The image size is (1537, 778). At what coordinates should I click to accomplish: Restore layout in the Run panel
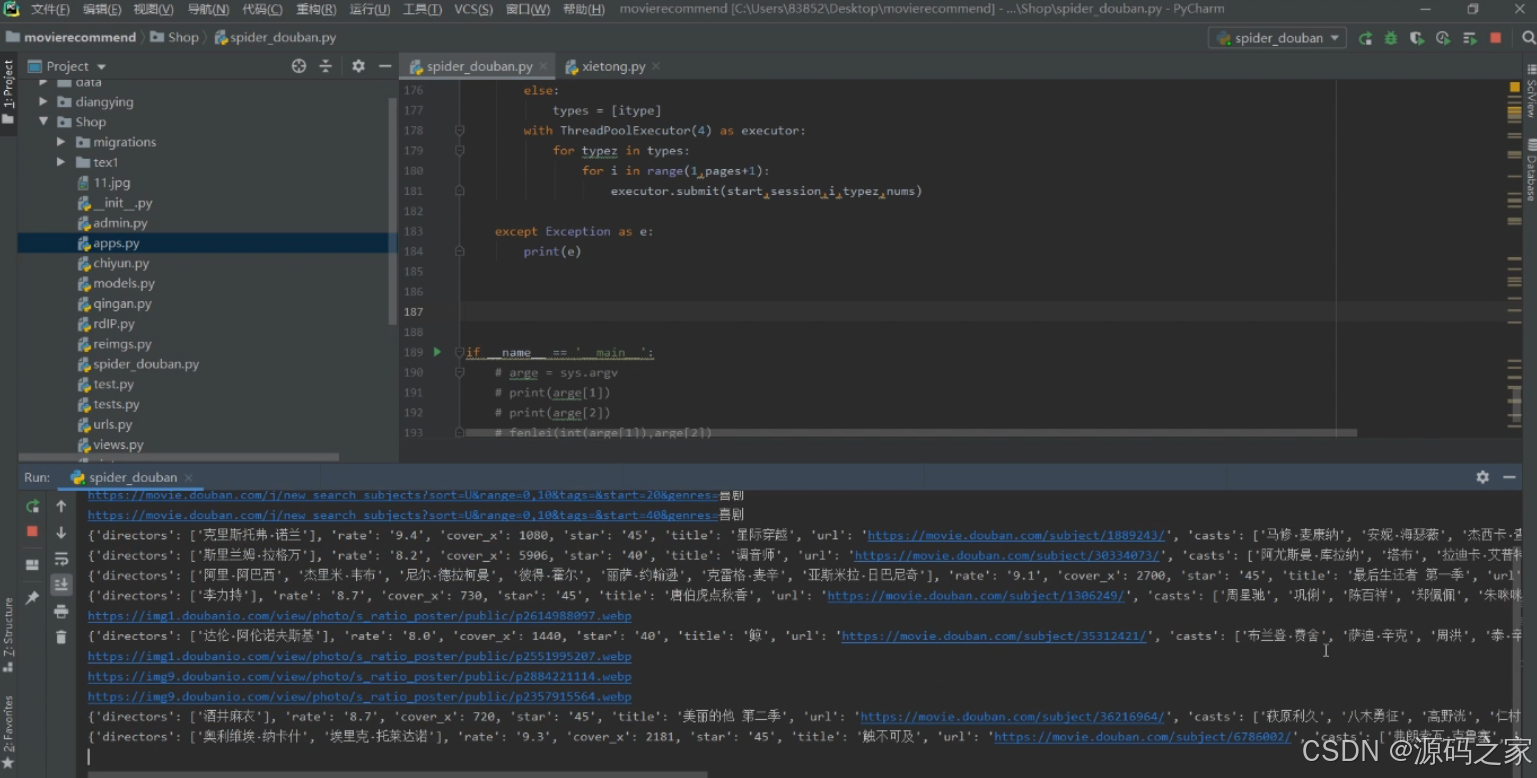33,564
